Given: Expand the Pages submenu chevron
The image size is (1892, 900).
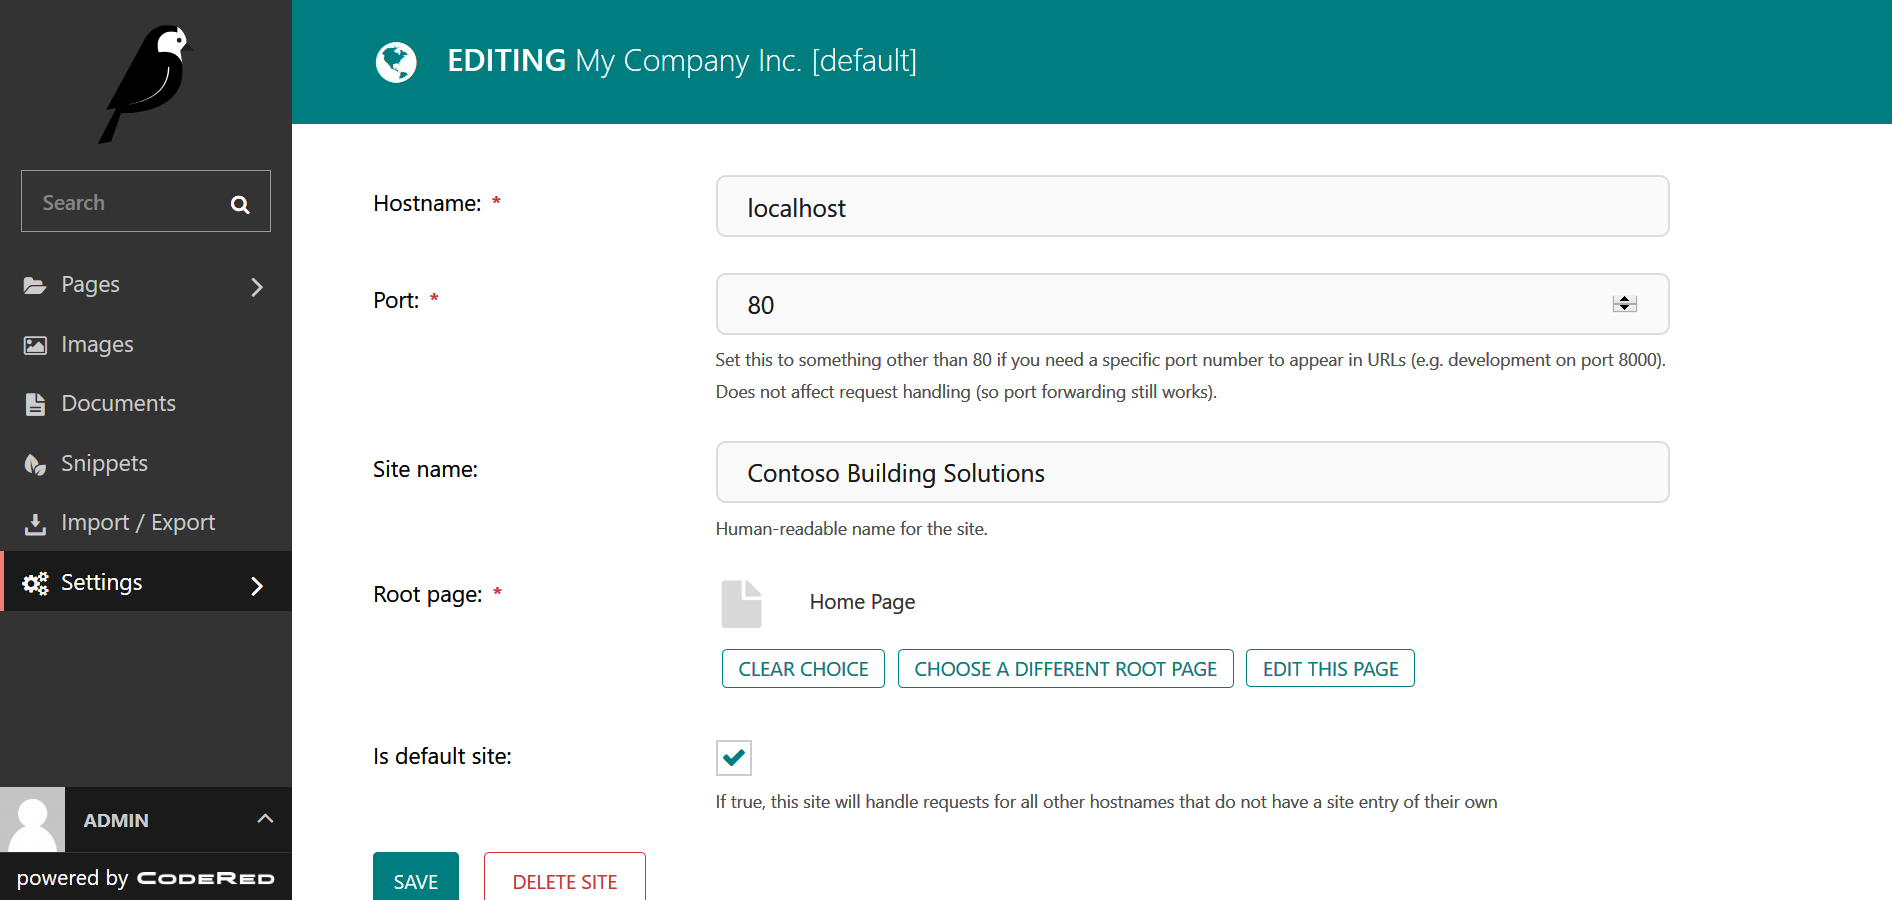Looking at the screenshot, I should pyautogui.click(x=257, y=287).
